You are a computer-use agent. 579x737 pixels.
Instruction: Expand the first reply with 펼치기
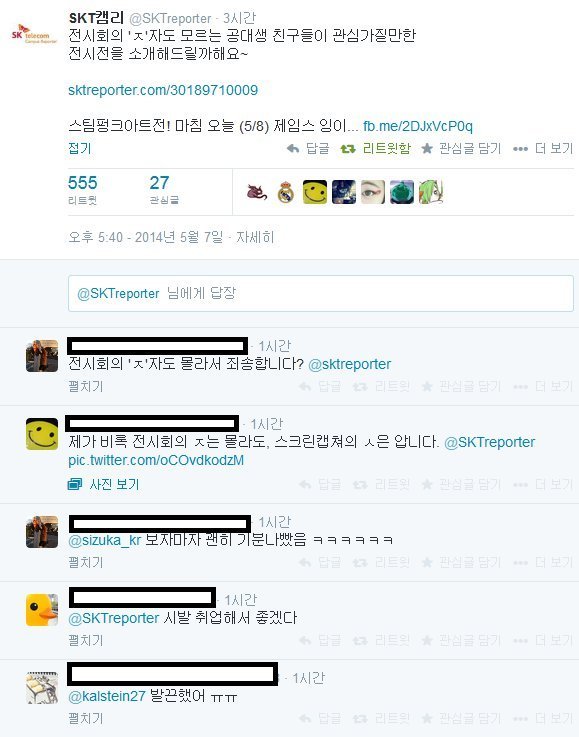tap(86, 387)
